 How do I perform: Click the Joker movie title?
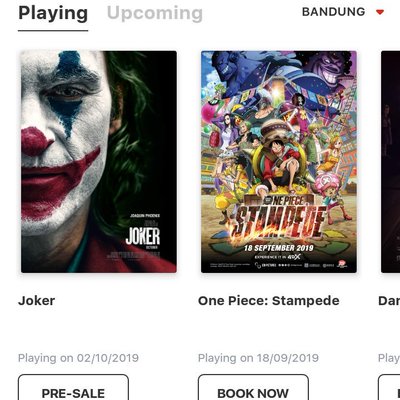[x=36, y=301]
